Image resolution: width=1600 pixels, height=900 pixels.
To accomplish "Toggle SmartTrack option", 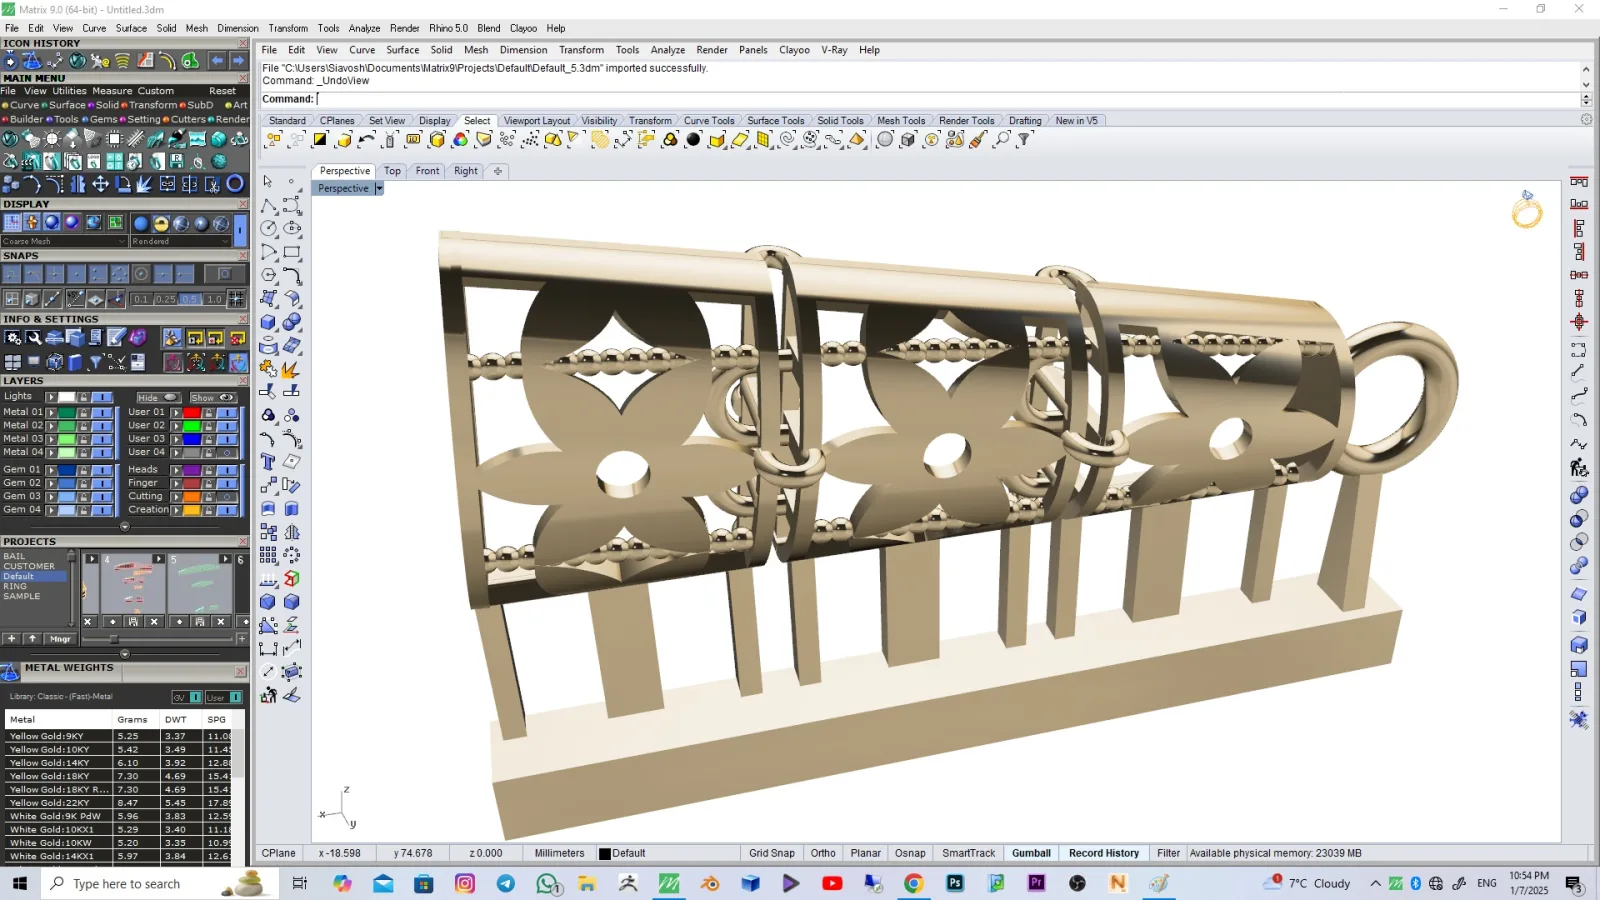I will coord(968,853).
